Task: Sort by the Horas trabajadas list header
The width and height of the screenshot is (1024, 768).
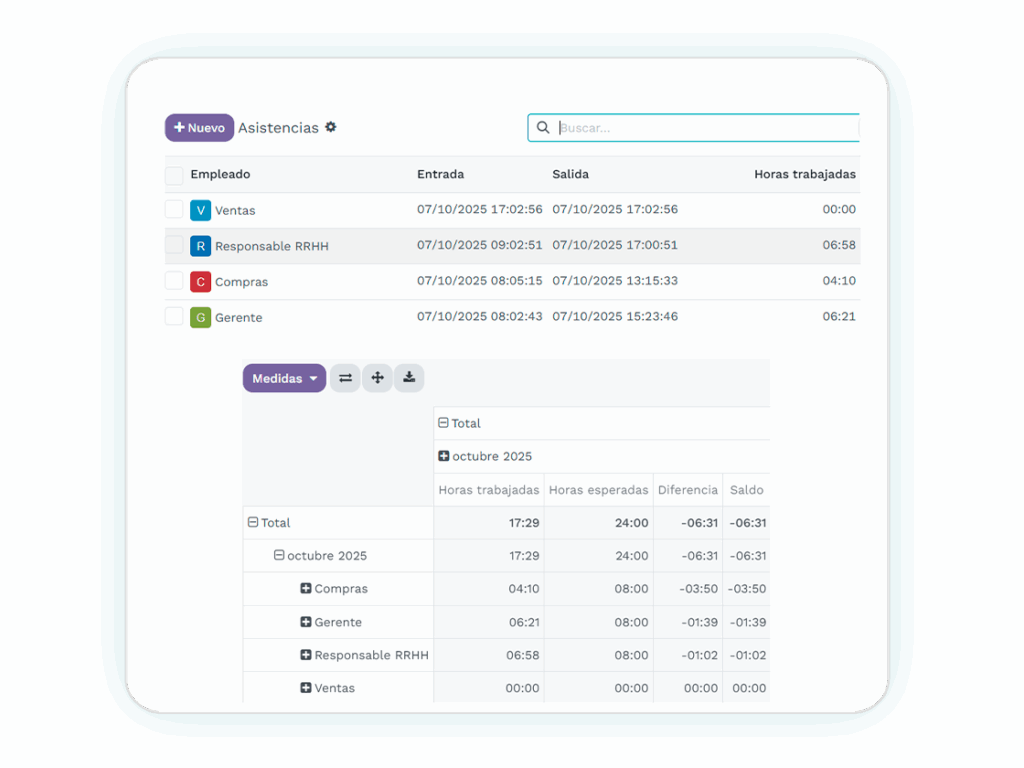Action: (x=804, y=174)
